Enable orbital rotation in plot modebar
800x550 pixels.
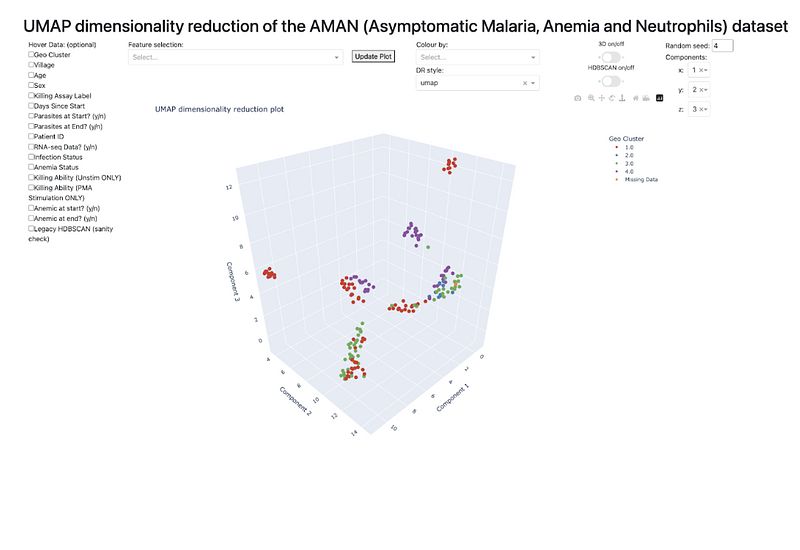(612, 98)
